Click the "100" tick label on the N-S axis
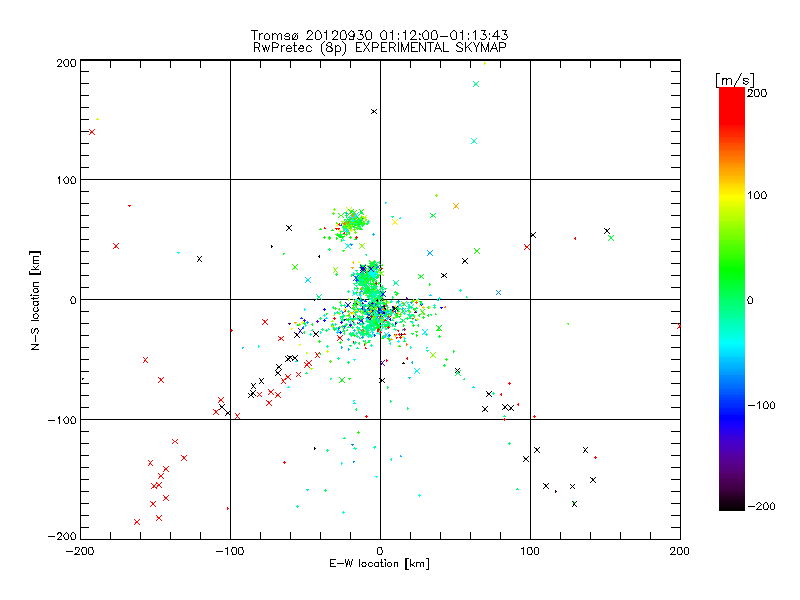 [66, 180]
